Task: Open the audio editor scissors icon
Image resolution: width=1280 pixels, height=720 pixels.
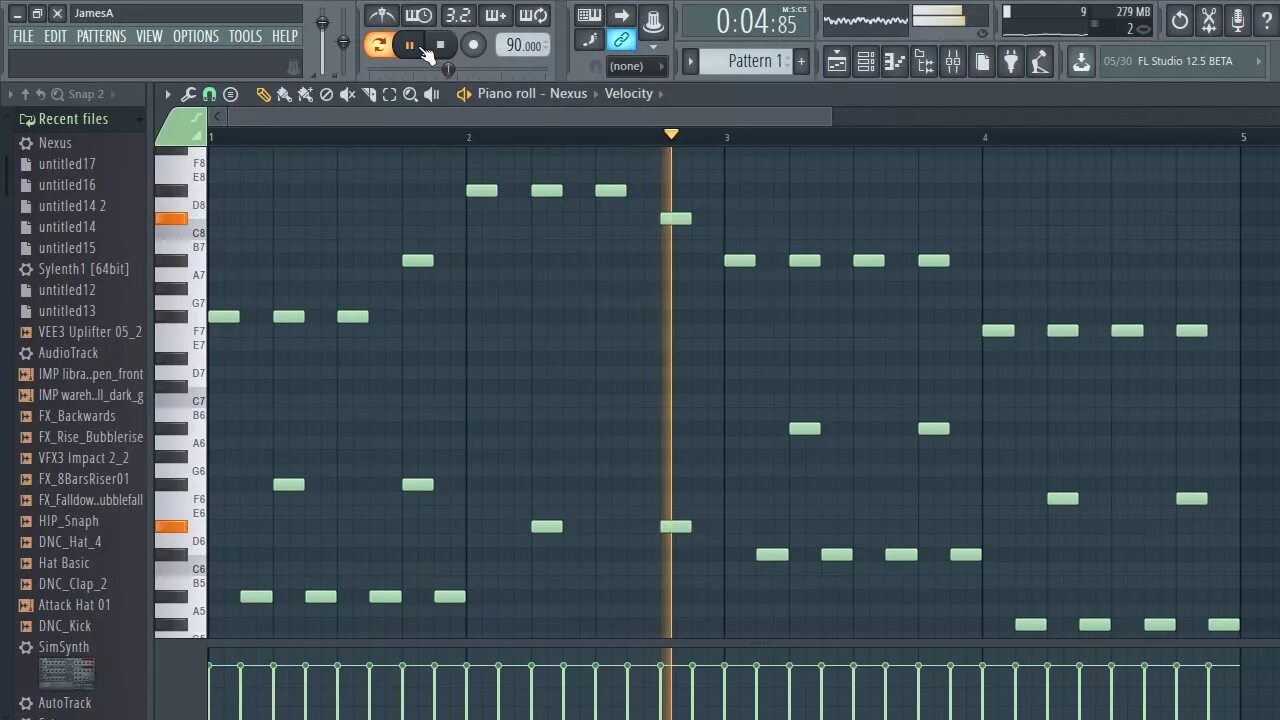Action: (1209, 20)
